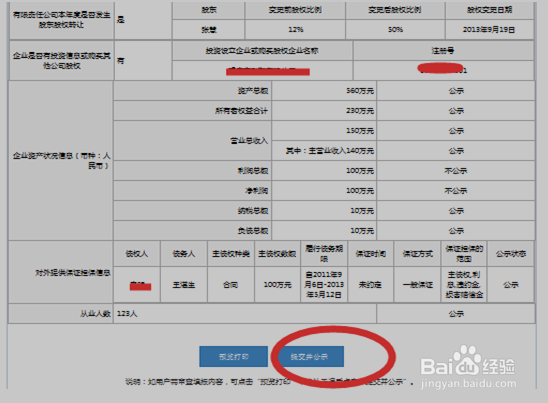Click the guarantee scope cell listing 主债权

pyautogui.click(x=464, y=285)
